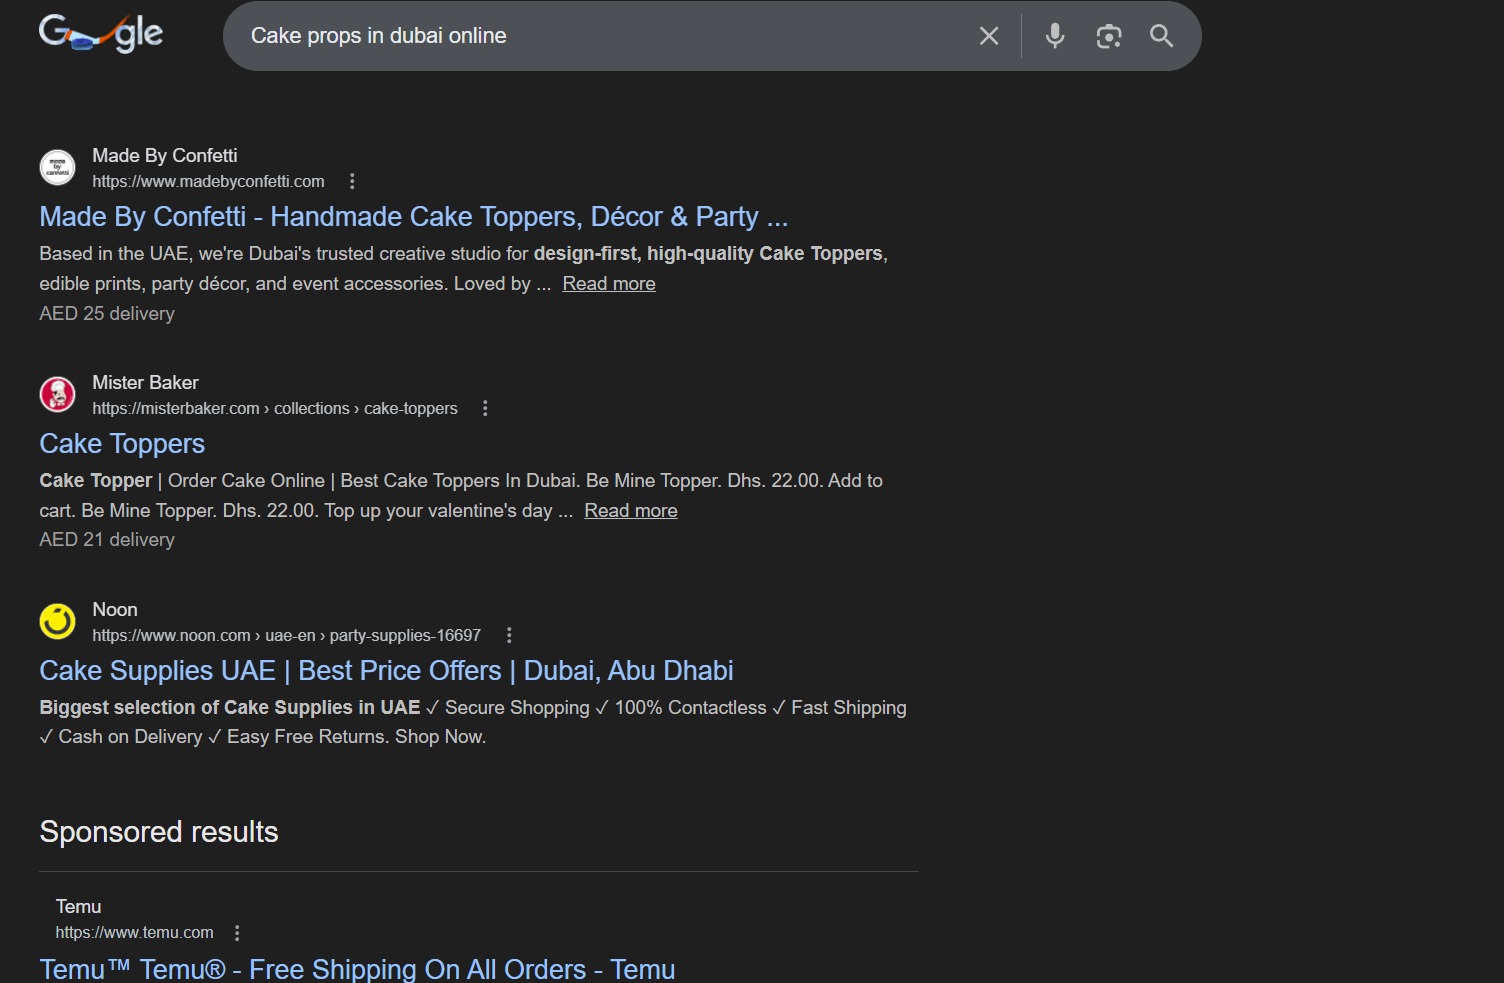The height and width of the screenshot is (983, 1504).
Task: Open more options for Noon result
Action: (509, 635)
